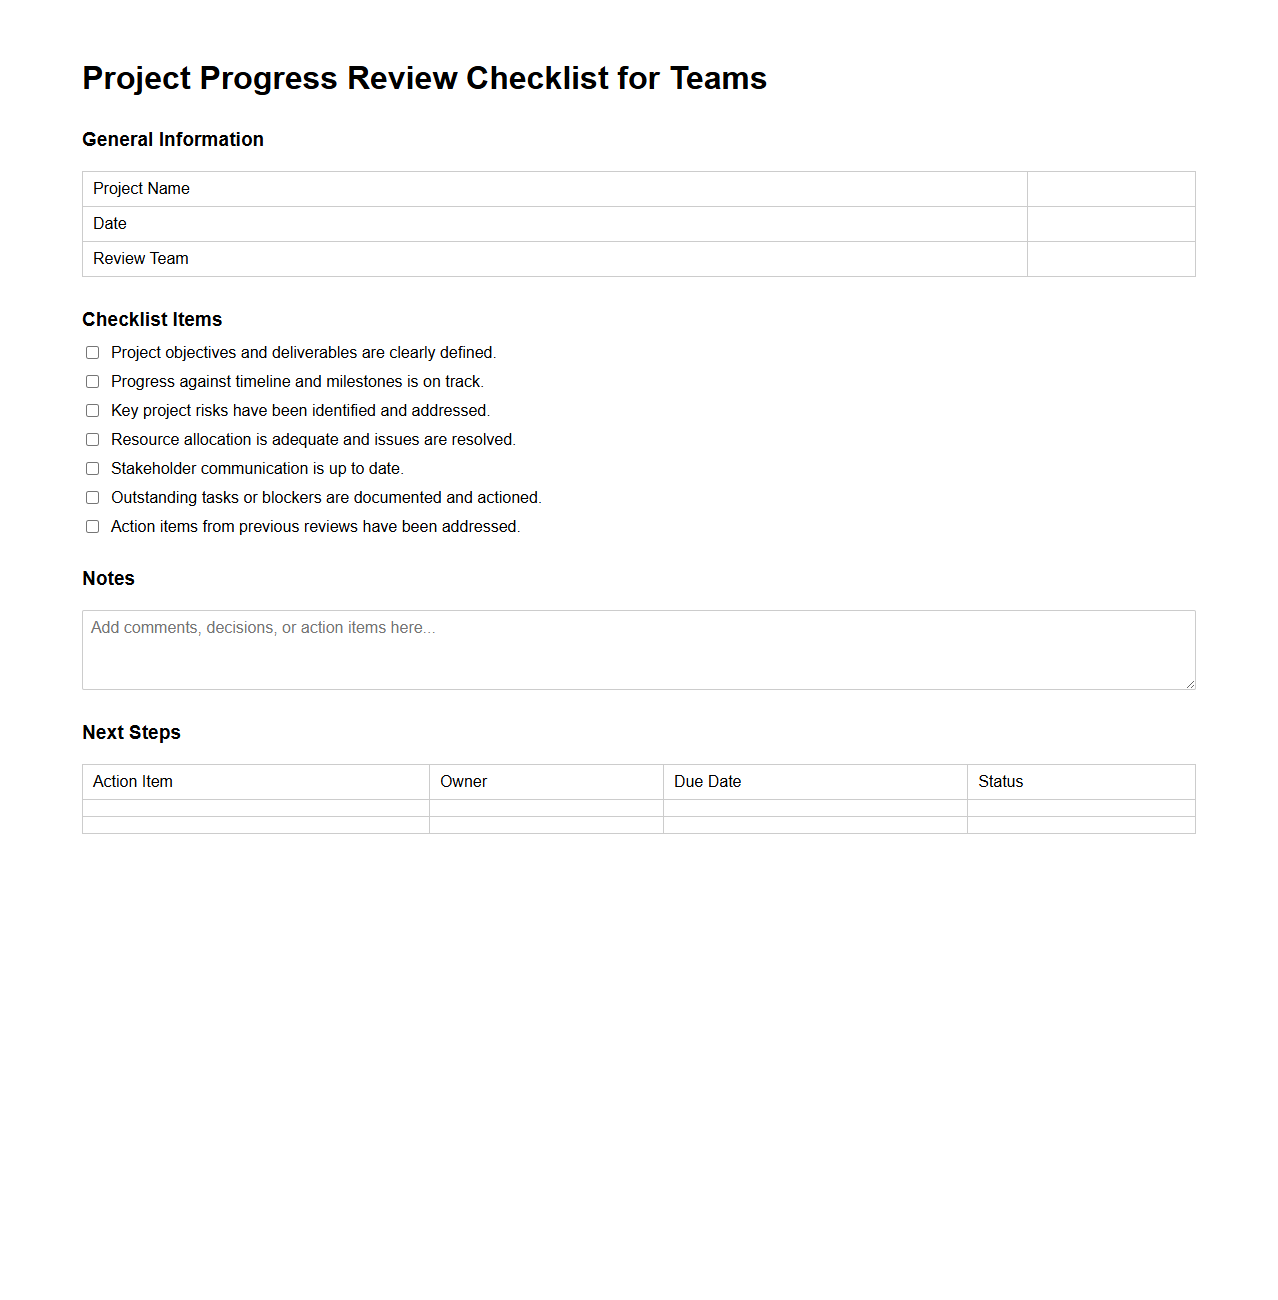Check "Key project risks have been identified"
This screenshot has width=1278, height=1300.
[92, 410]
